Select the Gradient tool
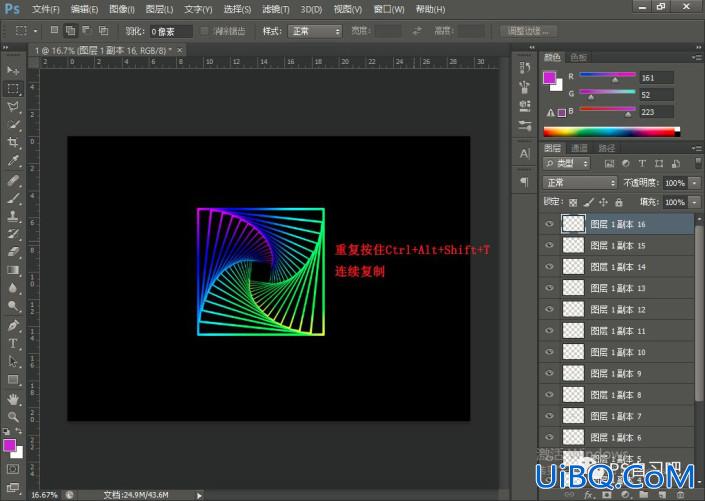 point(13,270)
